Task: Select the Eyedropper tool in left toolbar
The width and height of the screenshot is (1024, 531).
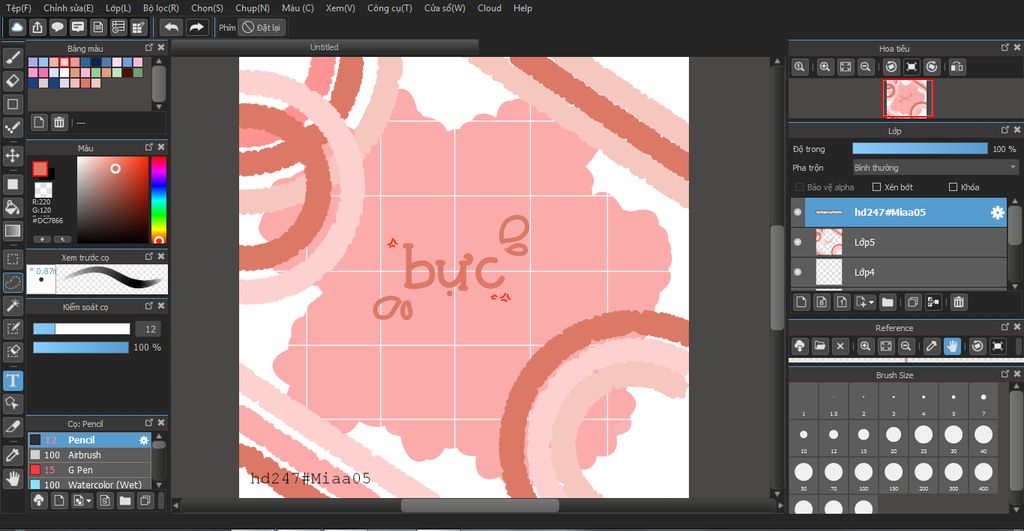Action: click(x=12, y=455)
